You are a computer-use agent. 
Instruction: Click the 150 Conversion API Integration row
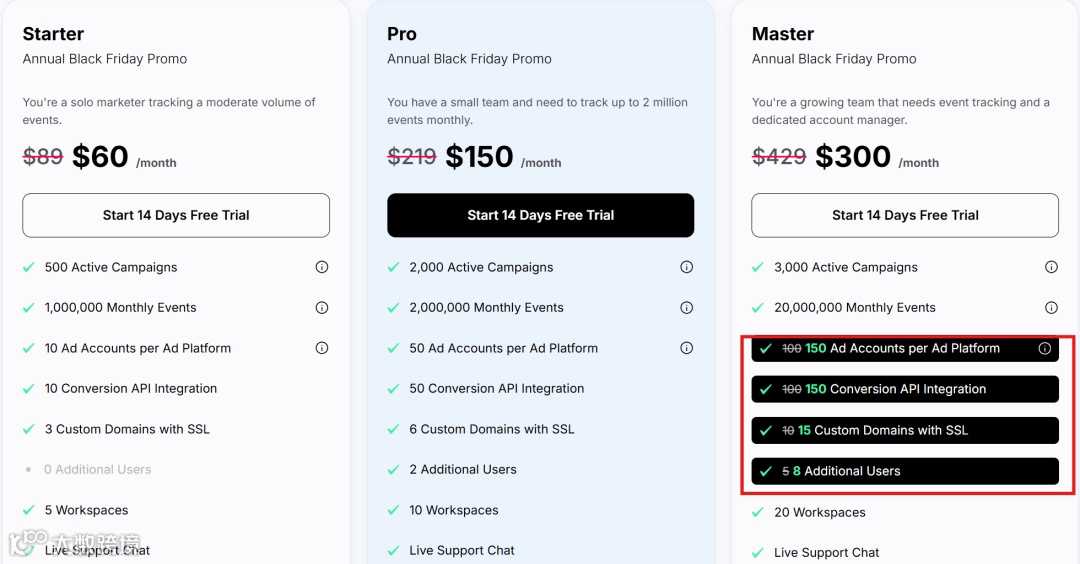coord(905,389)
